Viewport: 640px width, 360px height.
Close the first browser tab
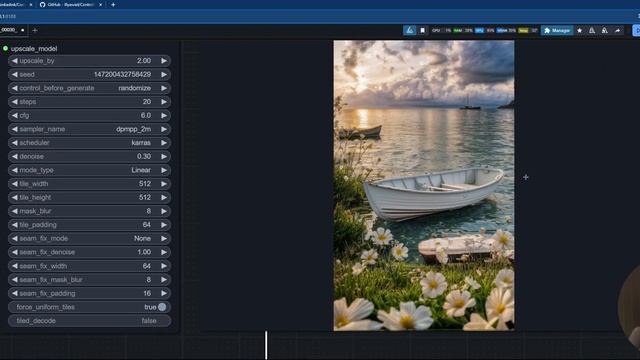coord(31,4)
